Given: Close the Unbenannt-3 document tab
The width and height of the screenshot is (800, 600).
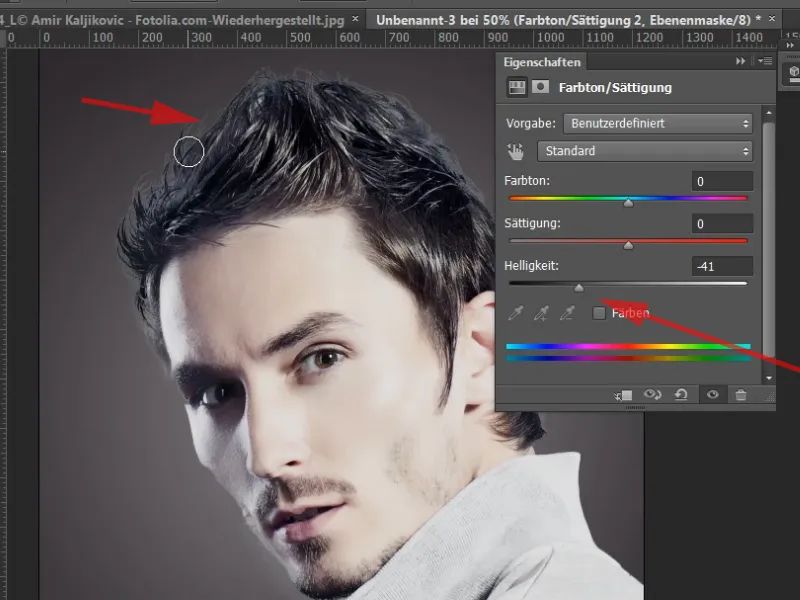Looking at the screenshot, I should pos(772,19).
